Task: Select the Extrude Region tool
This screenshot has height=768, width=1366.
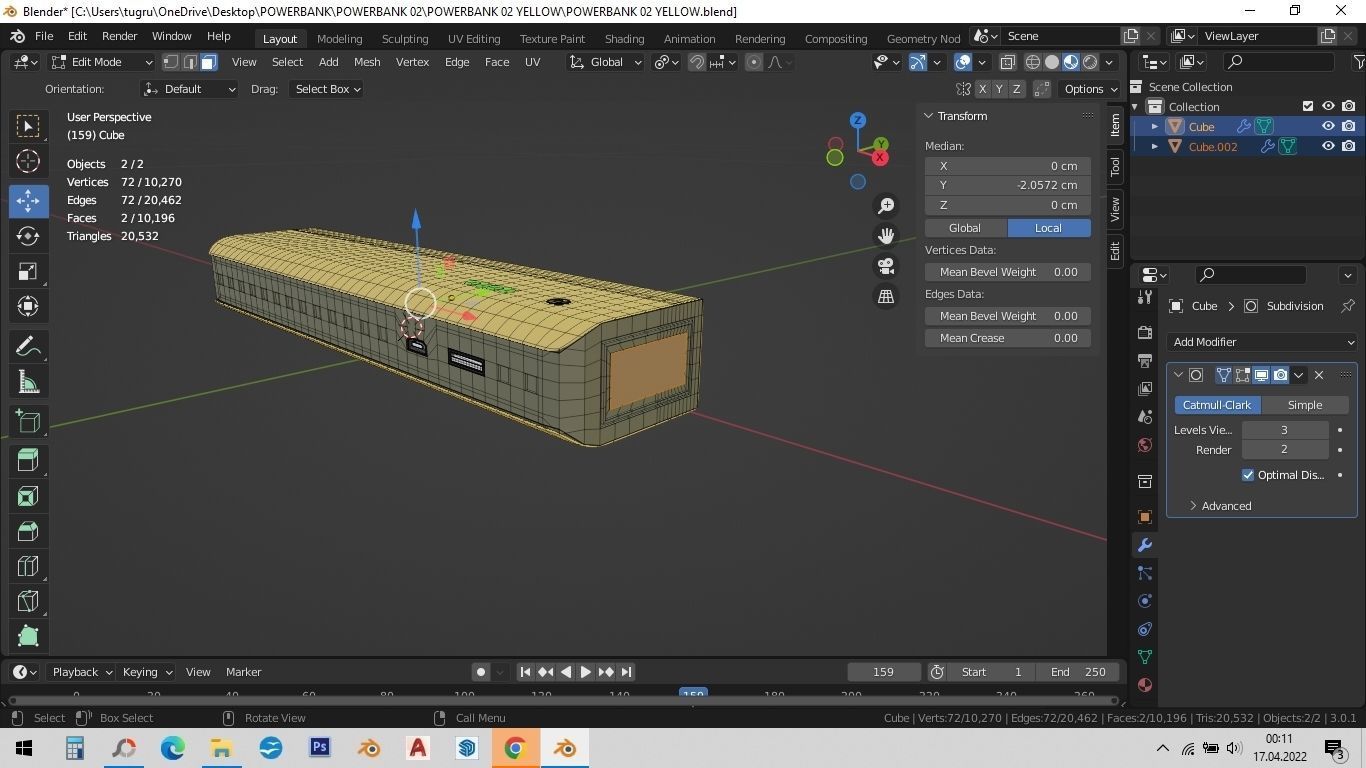Action: pyautogui.click(x=28, y=460)
